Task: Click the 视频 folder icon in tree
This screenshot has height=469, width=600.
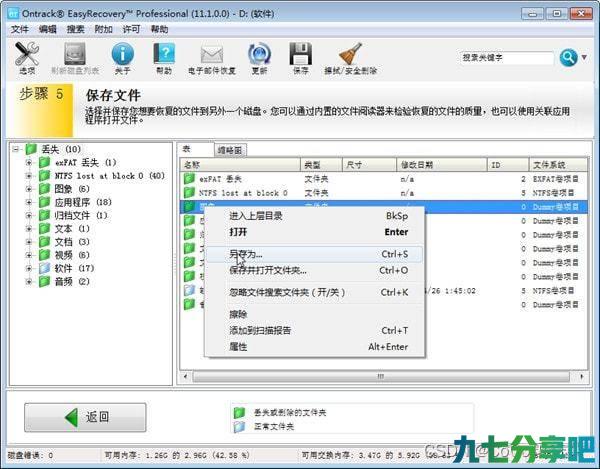Action: tap(44, 255)
